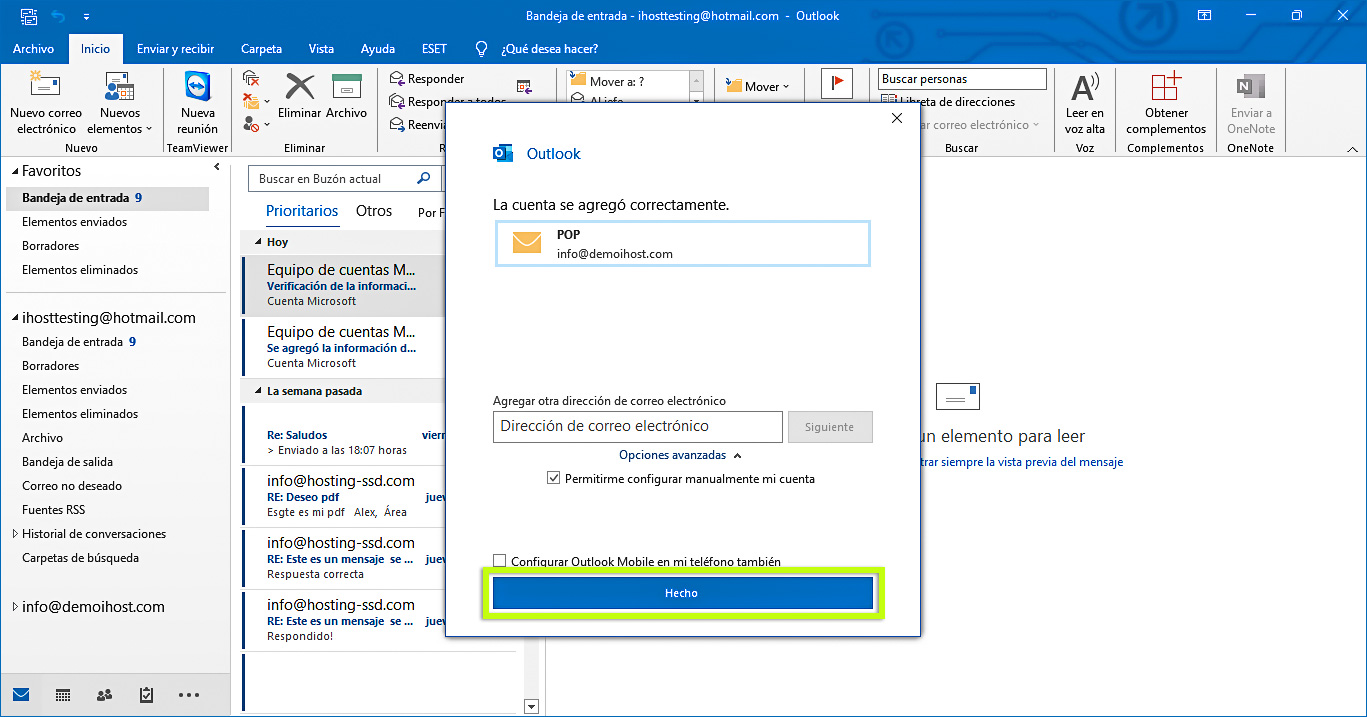Open message Verificación de la información
Image resolution: width=1367 pixels, height=717 pixels.
pyautogui.click(x=344, y=286)
